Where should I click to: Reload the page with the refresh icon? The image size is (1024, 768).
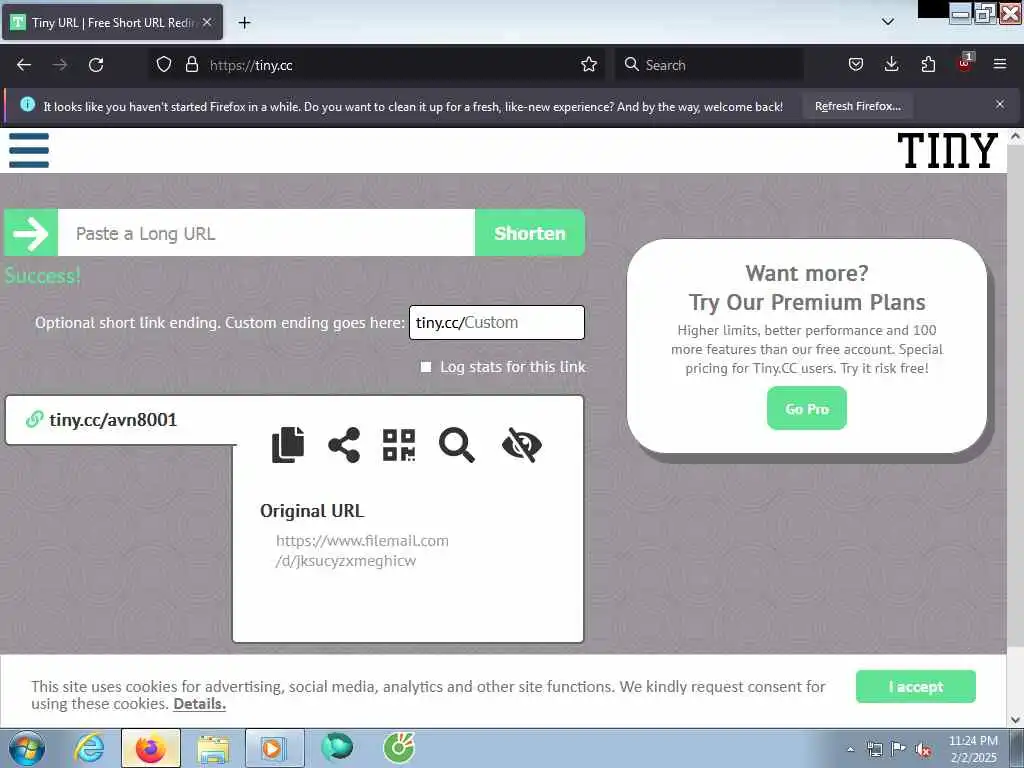point(96,65)
